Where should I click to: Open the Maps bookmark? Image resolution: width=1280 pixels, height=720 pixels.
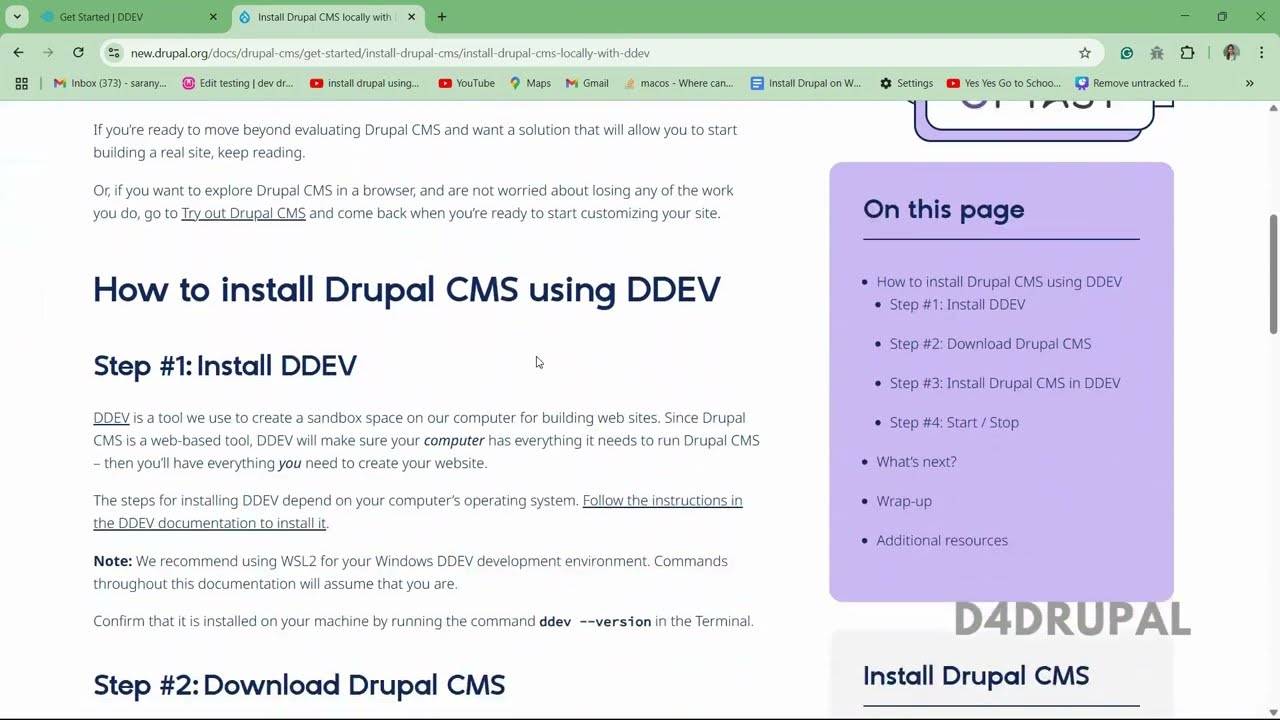[x=530, y=83]
